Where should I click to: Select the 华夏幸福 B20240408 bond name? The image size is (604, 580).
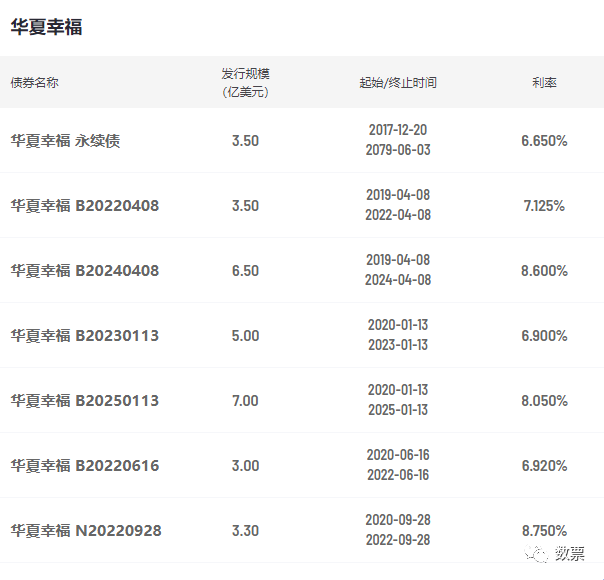(x=85, y=271)
